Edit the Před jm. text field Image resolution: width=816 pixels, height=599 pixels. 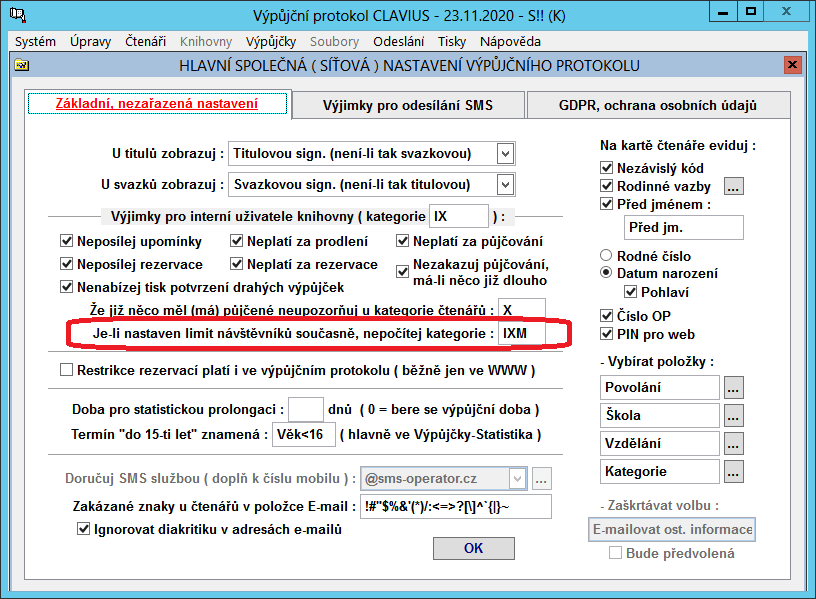coord(683,227)
